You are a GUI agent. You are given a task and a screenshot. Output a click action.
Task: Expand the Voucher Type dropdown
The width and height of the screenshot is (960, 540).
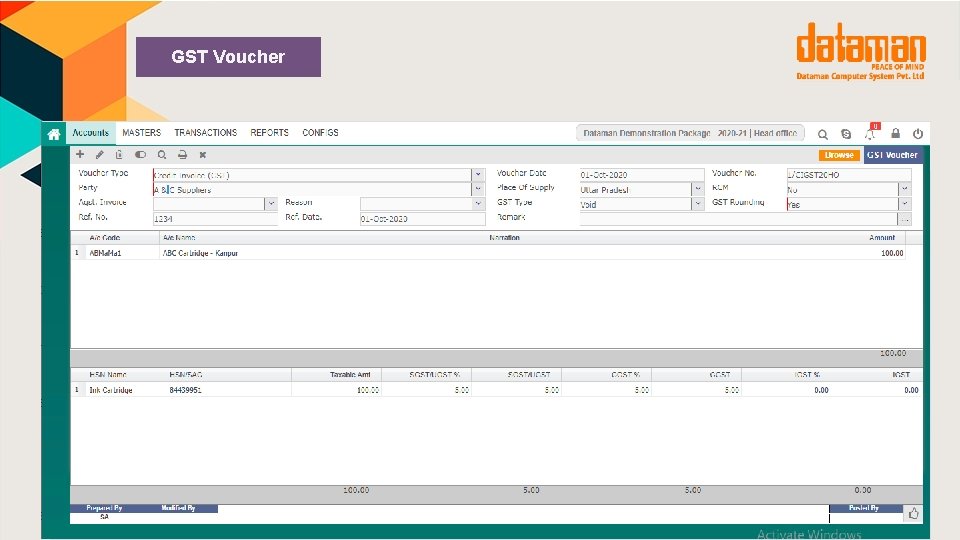[478, 175]
